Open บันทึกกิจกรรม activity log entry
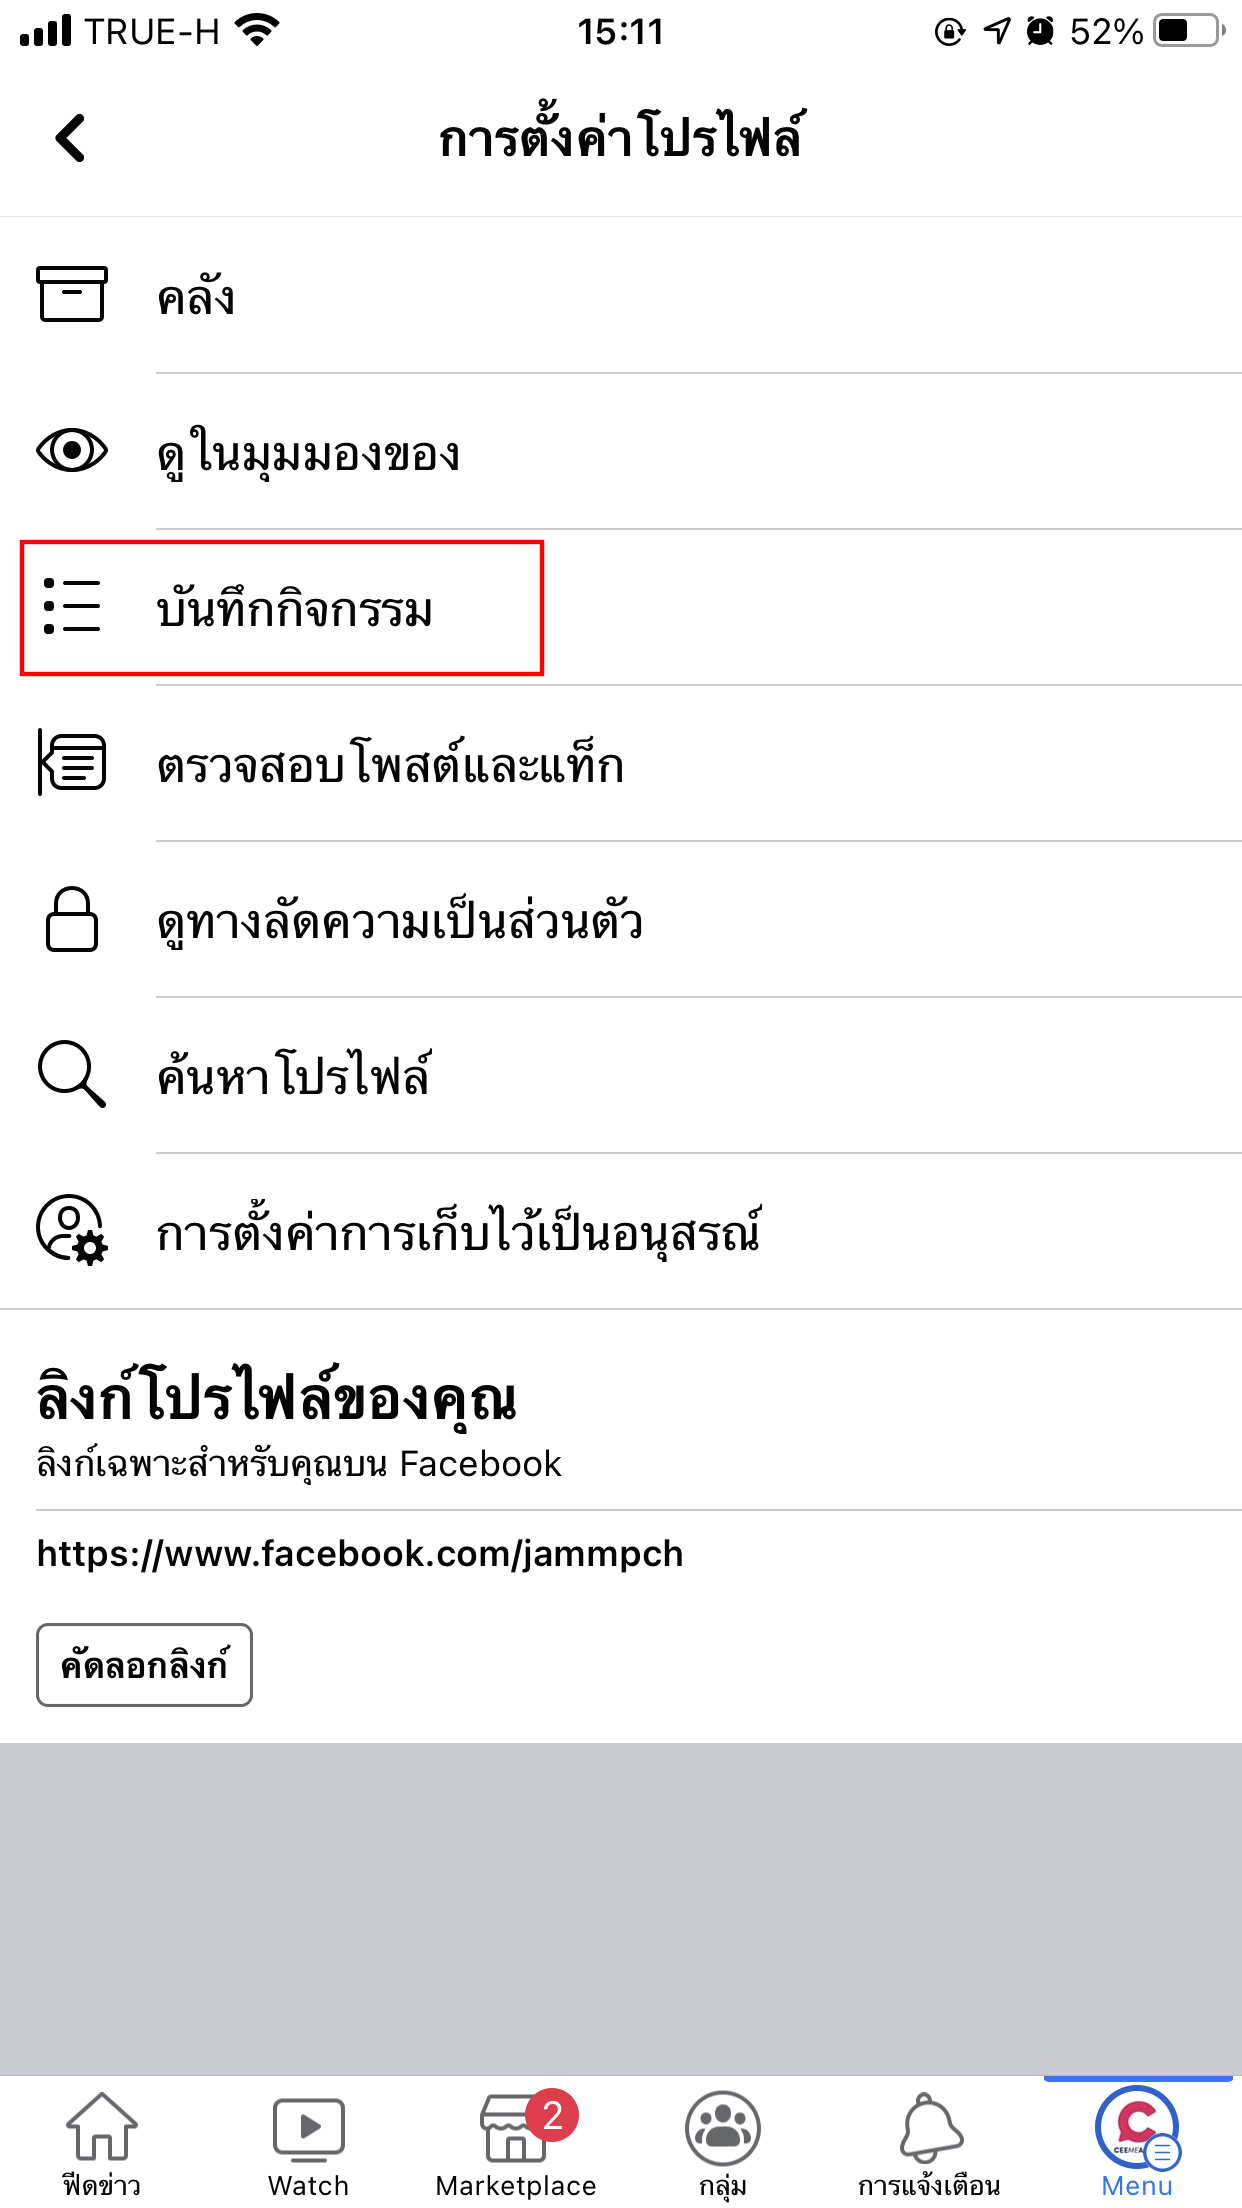This screenshot has width=1242, height=2208. click(295, 609)
